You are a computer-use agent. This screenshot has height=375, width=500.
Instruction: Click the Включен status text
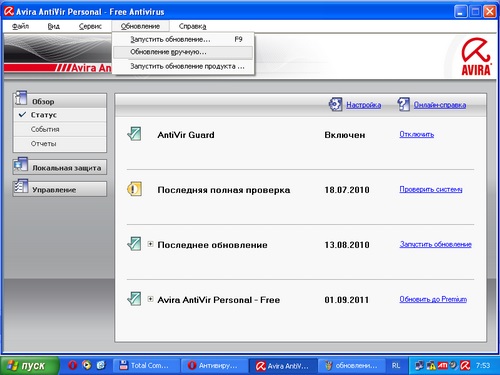345,135
